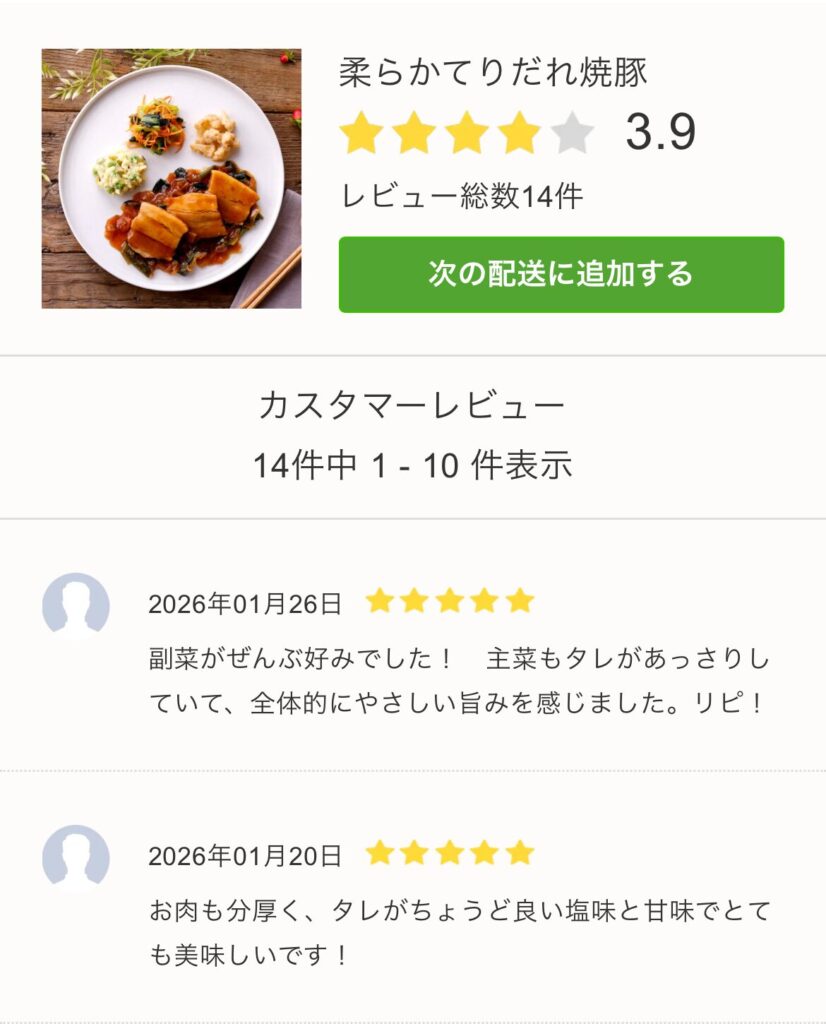The image size is (826, 1024).
Task: Tap the reviewer avatar for January 20 review
Action: 76,858
